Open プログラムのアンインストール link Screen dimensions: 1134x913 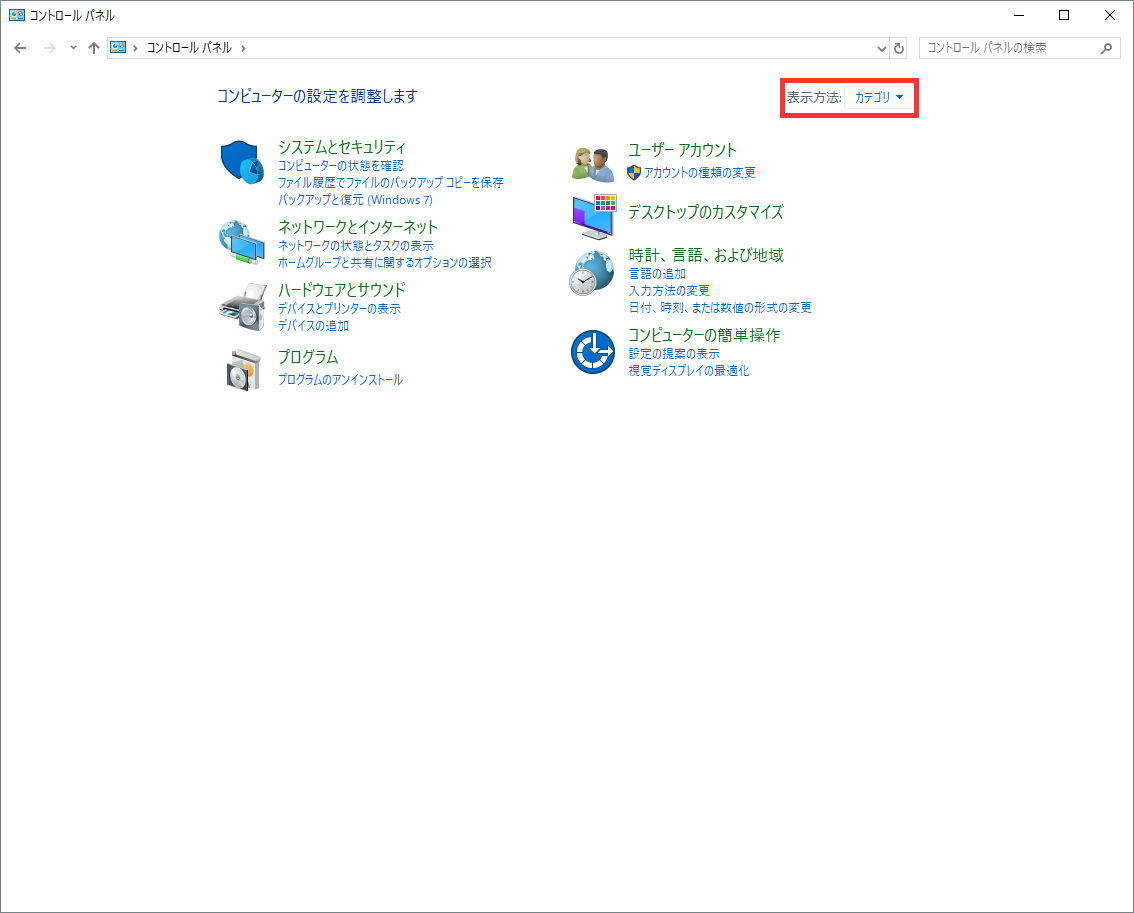pyautogui.click(x=340, y=380)
